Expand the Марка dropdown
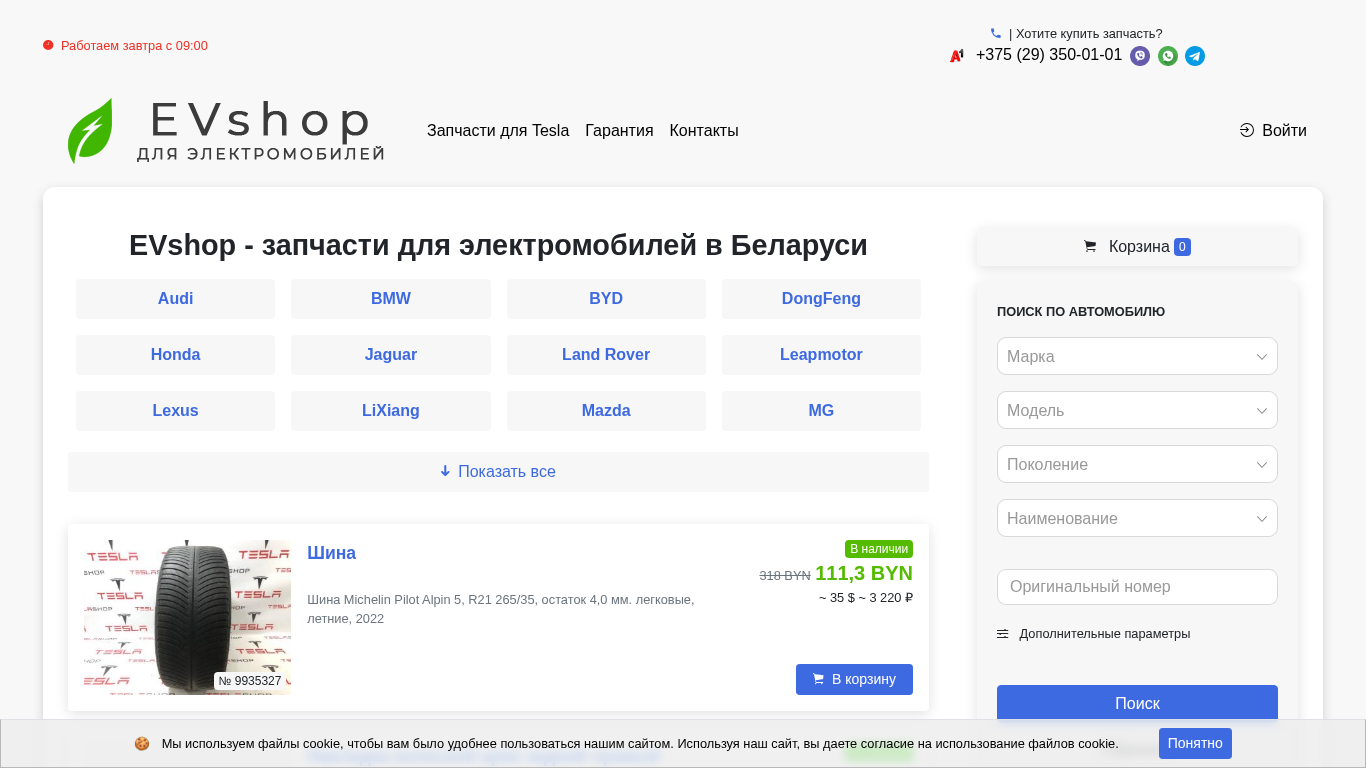 coord(1137,356)
